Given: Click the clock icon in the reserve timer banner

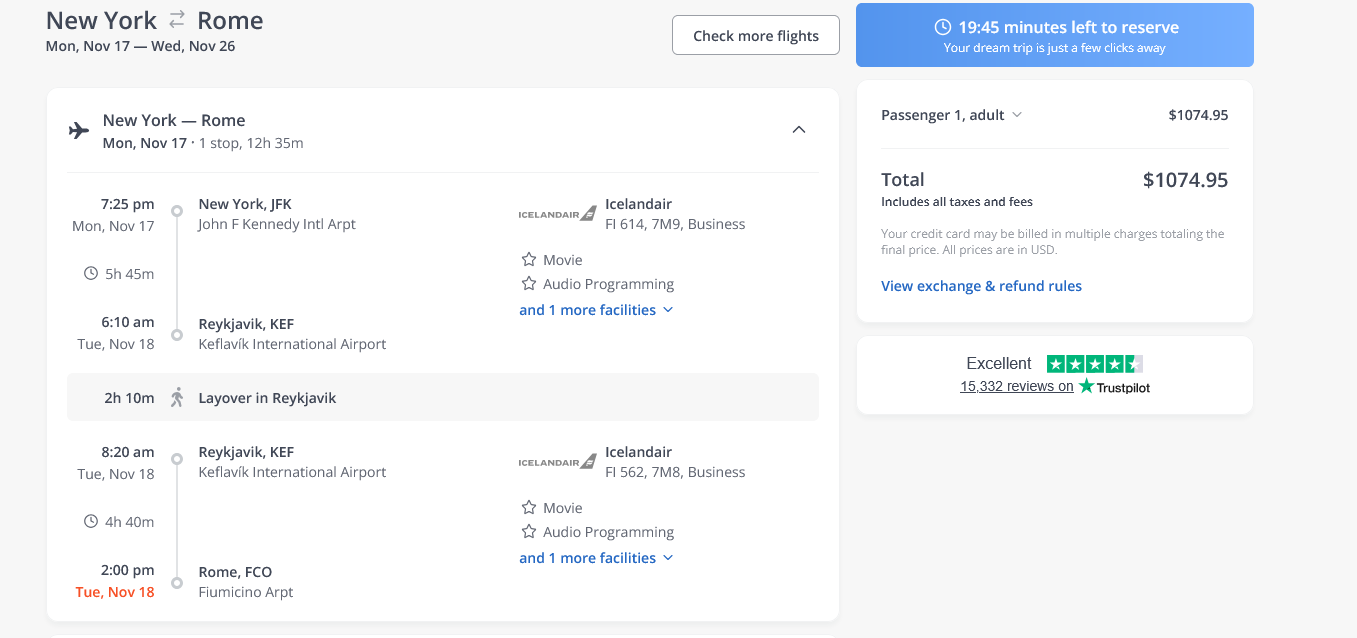Looking at the screenshot, I should pyautogui.click(x=942, y=27).
